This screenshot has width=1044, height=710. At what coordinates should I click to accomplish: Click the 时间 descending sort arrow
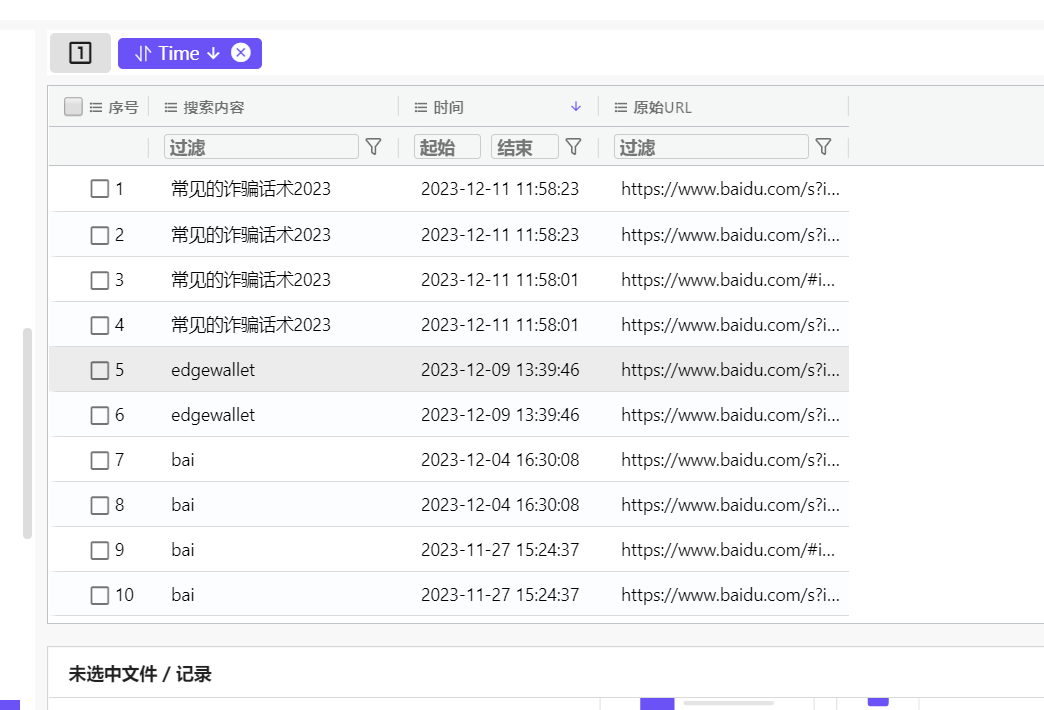pyautogui.click(x=576, y=107)
